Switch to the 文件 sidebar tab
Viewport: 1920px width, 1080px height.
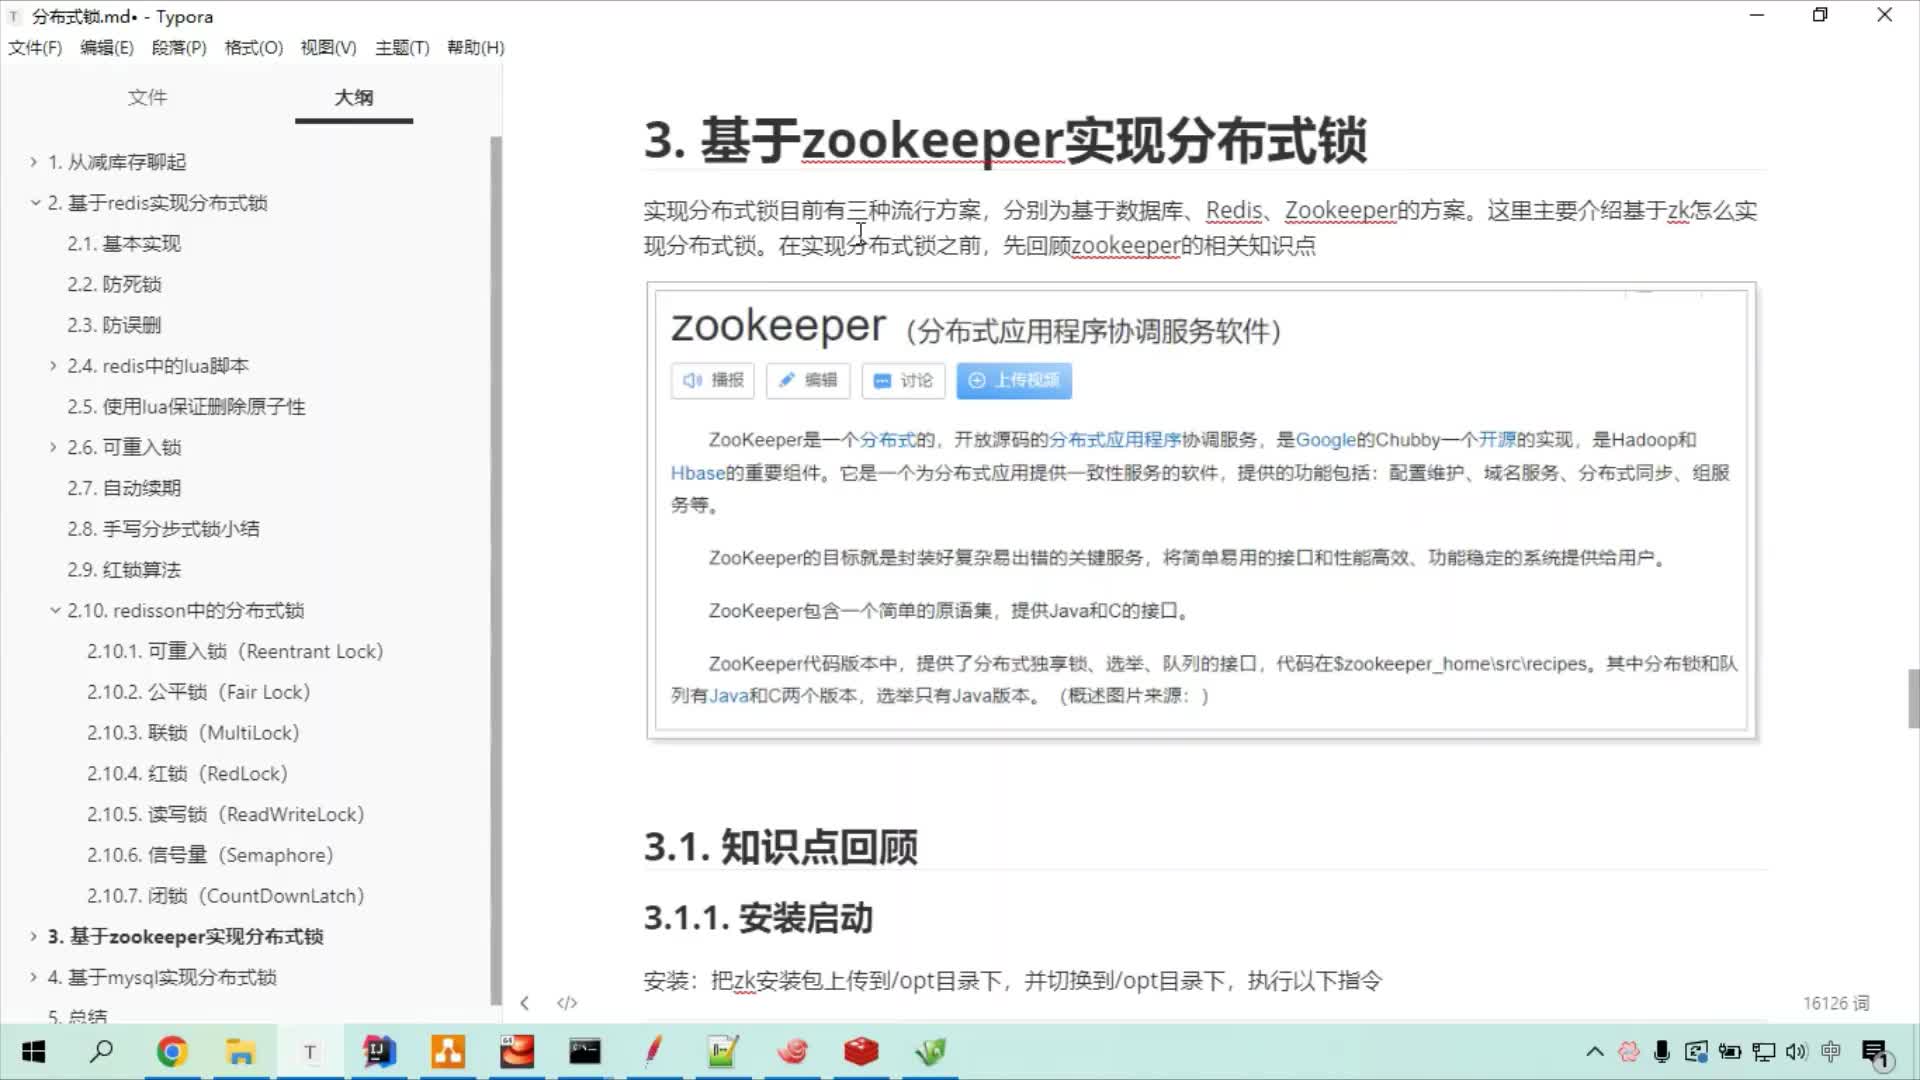[147, 97]
